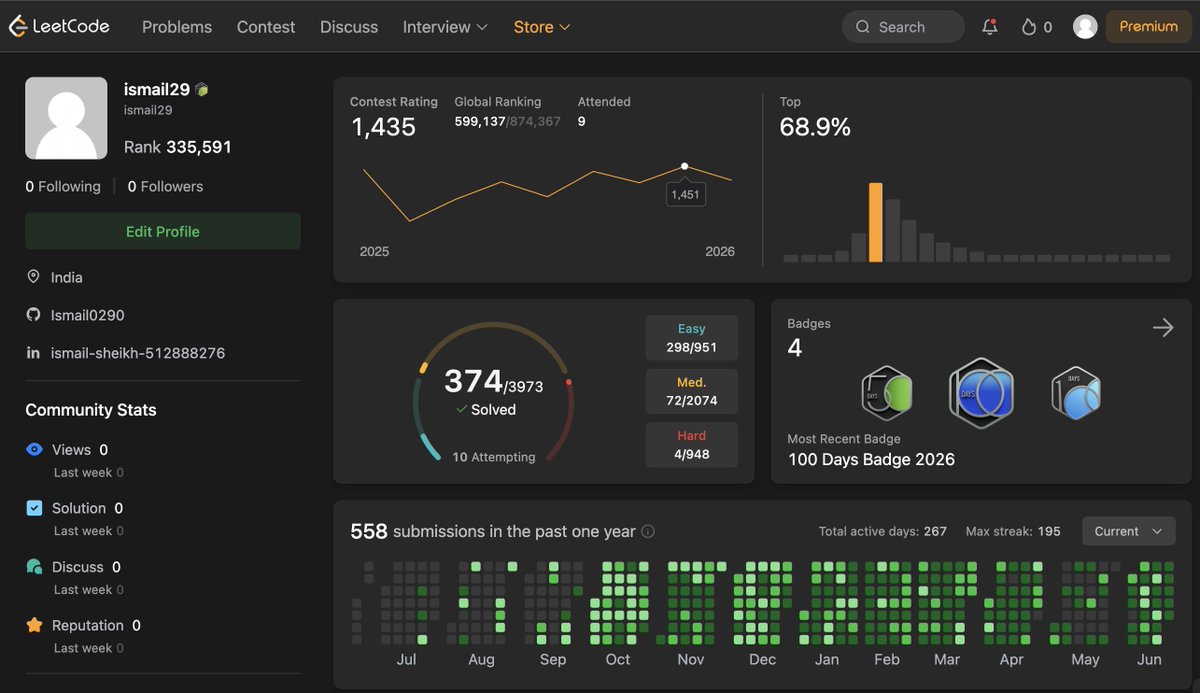Click the badge icon beside ismail29 username
Screen dimensions: 1200x693
pyautogui.click(x=201, y=89)
